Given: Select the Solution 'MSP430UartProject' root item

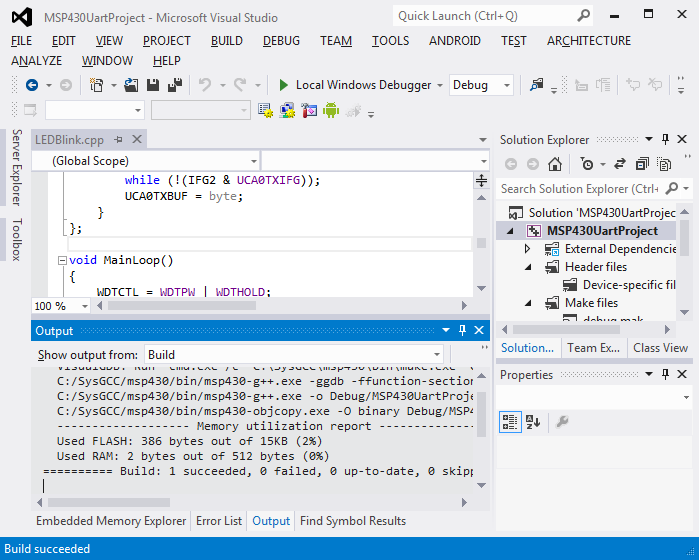Looking at the screenshot, I should click(x=593, y=213).
